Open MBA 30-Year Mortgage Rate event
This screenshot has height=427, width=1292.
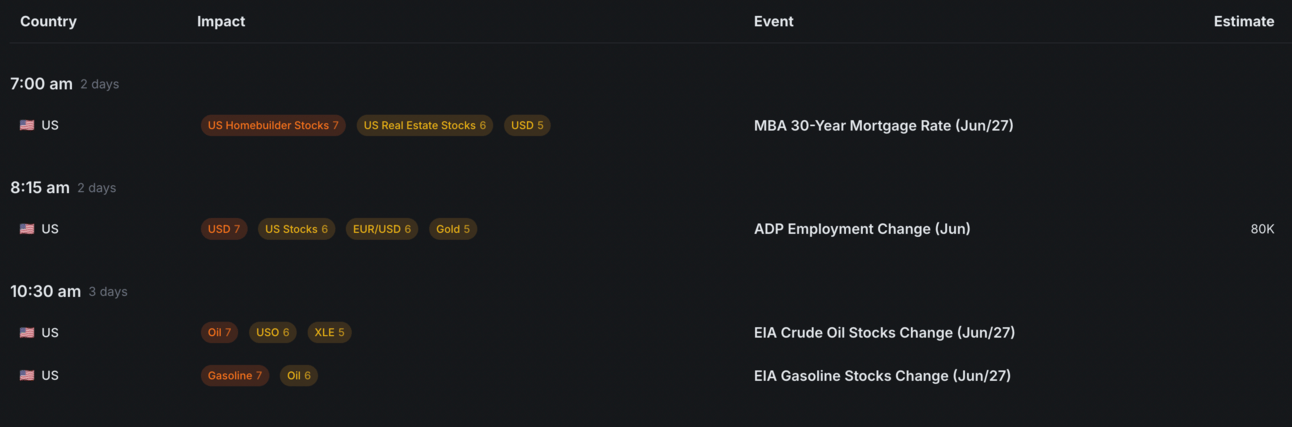tap(883, 126)
